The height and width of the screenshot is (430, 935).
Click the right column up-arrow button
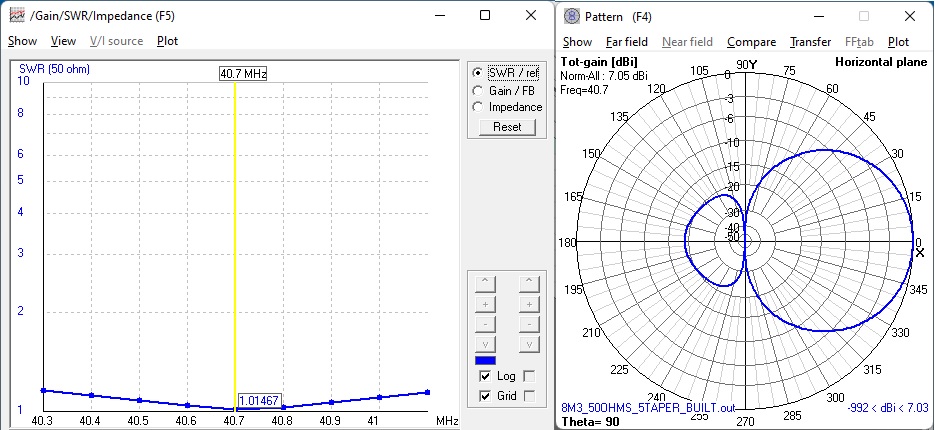pyautogui.click(x=528, y=283)
